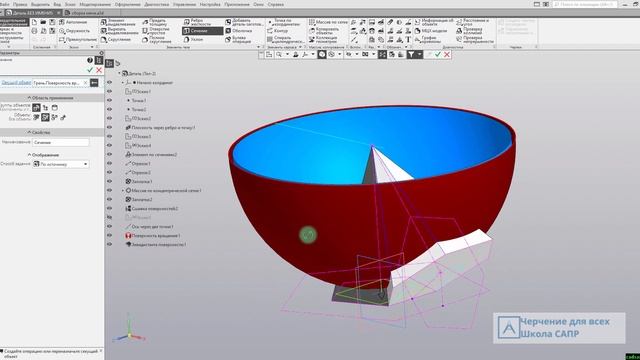Image resolution: width=640 pixels, height=360 pixels.
Task: Cancel operation with red X in parameters panel
Action: pos(99,70)
